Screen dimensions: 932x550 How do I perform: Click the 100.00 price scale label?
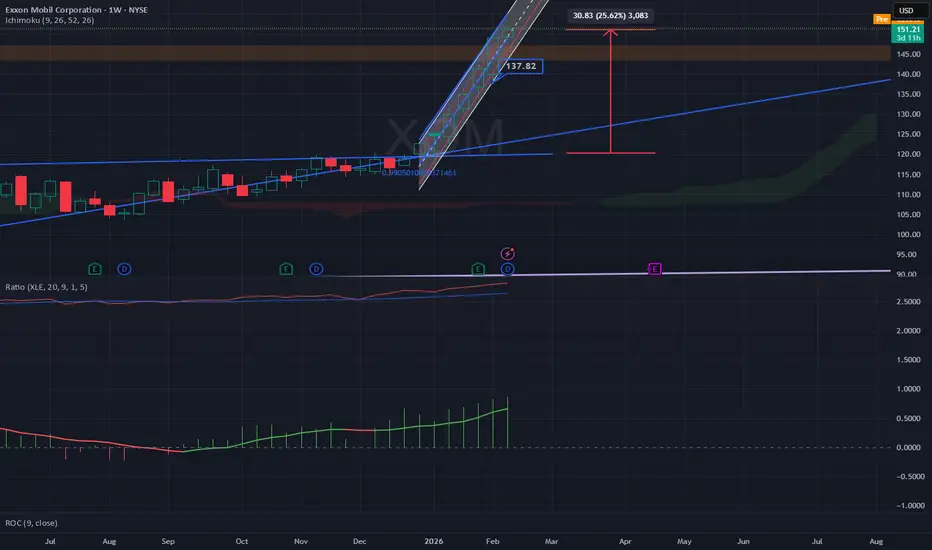click(x=909, y=234)
